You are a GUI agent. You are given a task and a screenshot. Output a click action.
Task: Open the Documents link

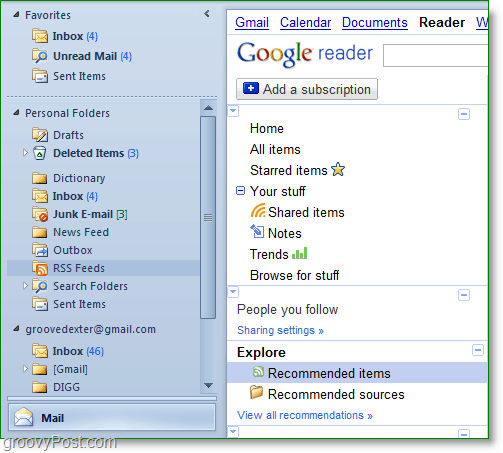tap(375, 23)
